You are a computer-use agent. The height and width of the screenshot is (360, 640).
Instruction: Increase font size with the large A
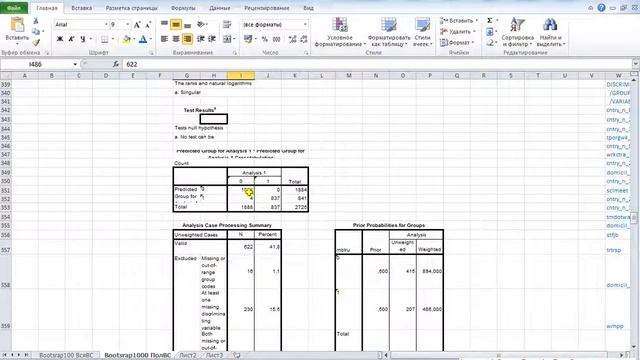coord(137,25)
